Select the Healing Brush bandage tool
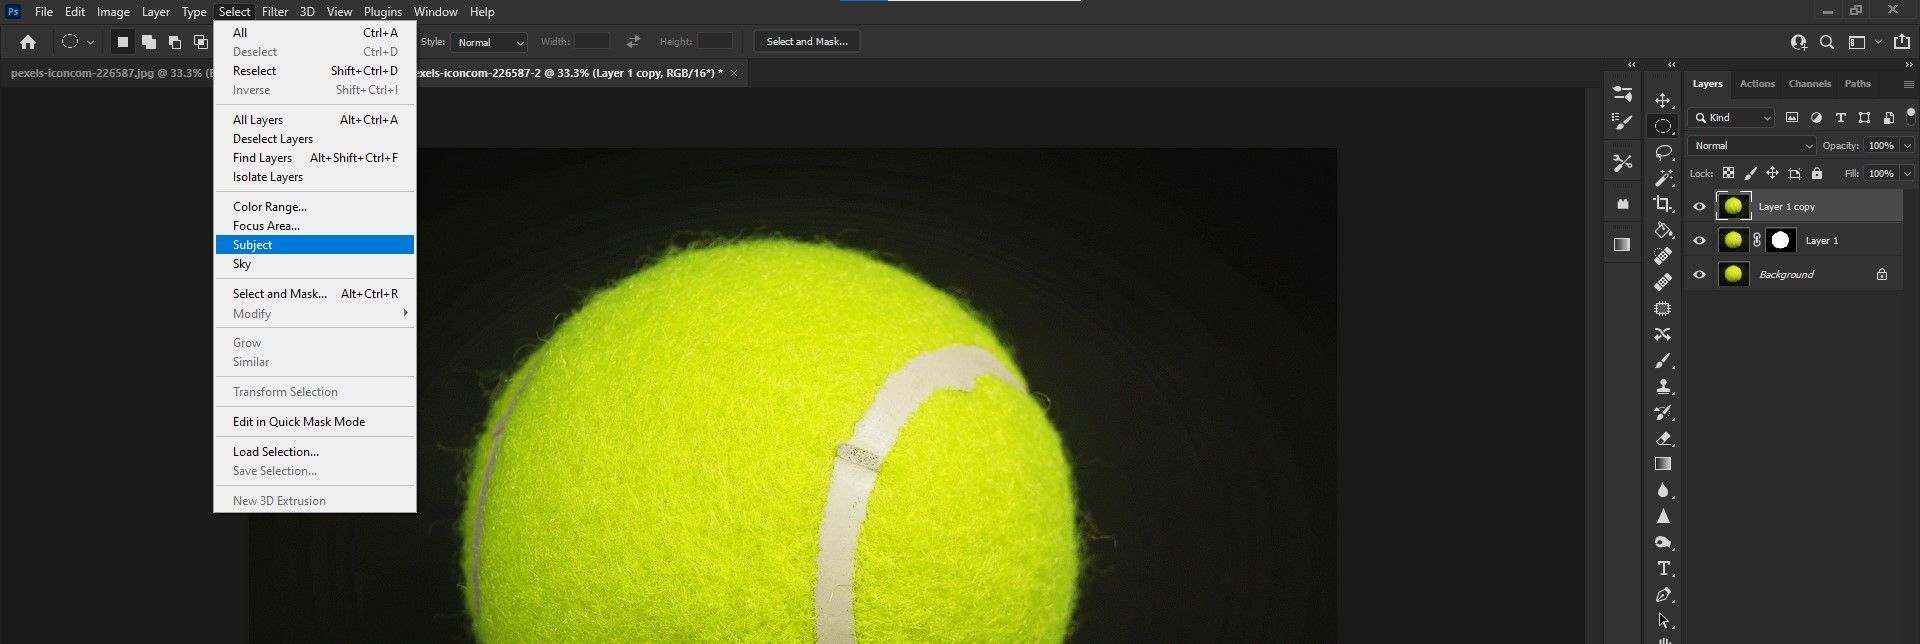Image resolution: width=1920 pixels, height=644 pixels. tap(1663, 282)
